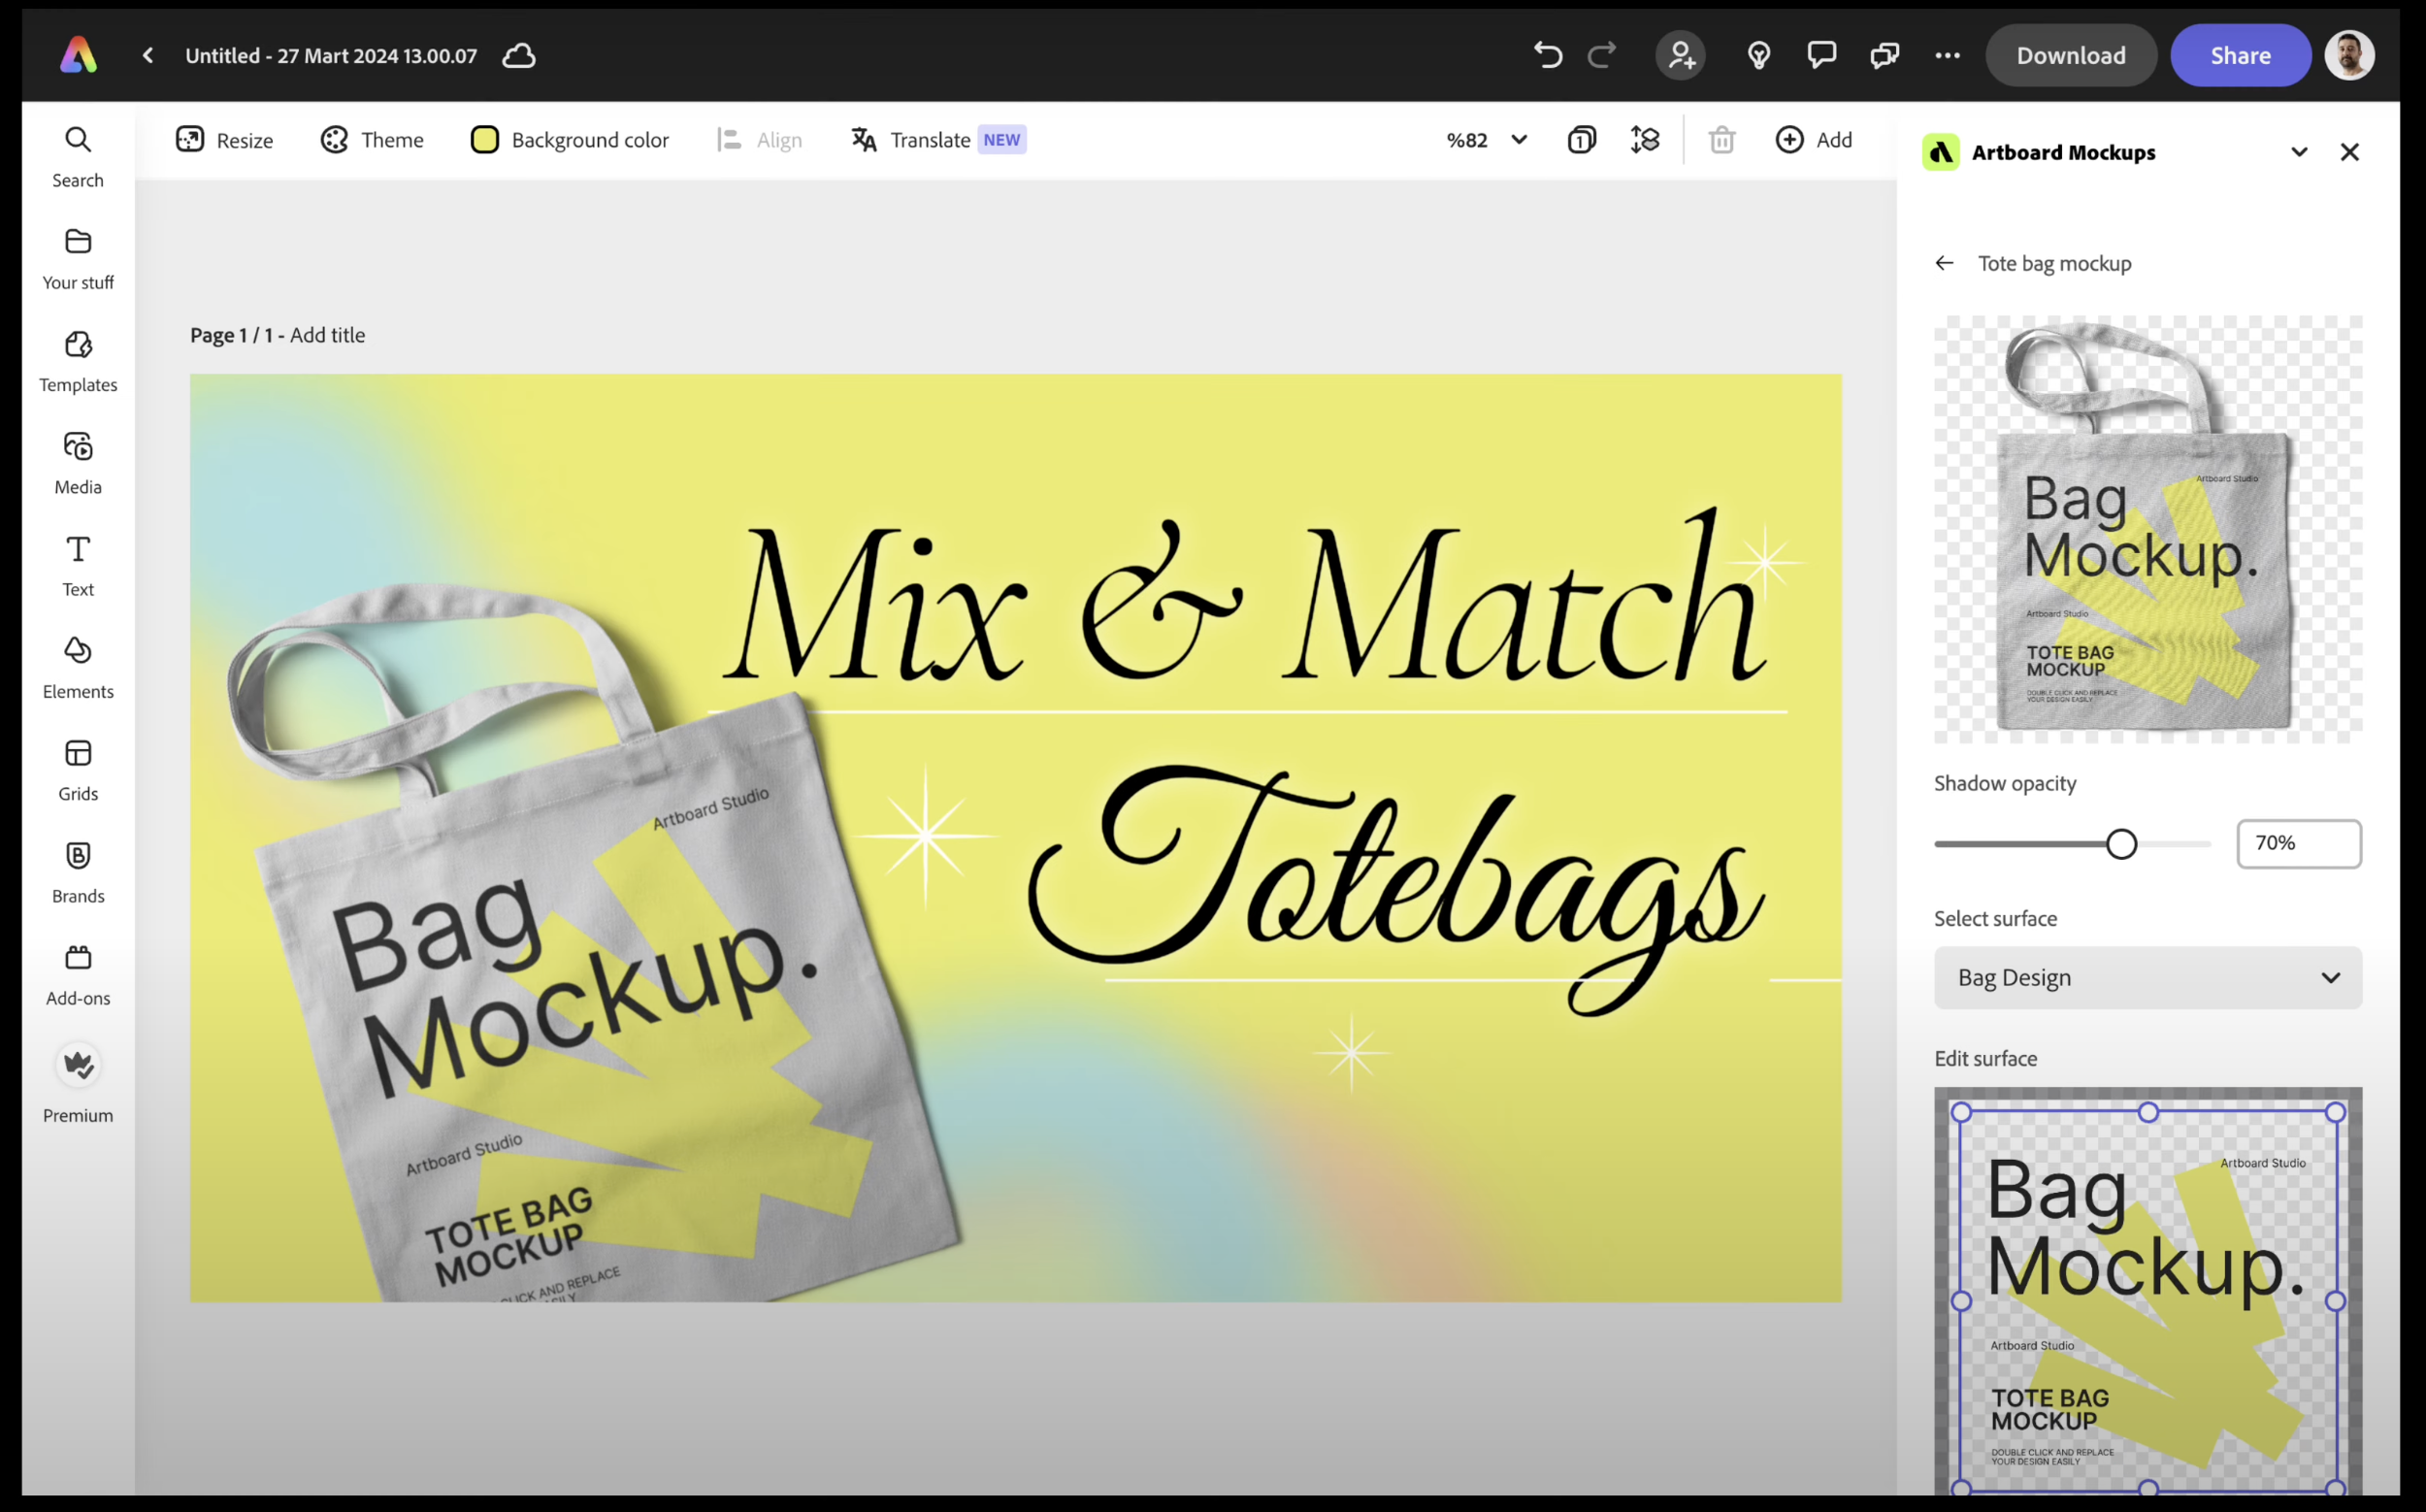This screenshot has width=2426, height=1512.
Task: Open the Brands panel
Action: point(78,873)
